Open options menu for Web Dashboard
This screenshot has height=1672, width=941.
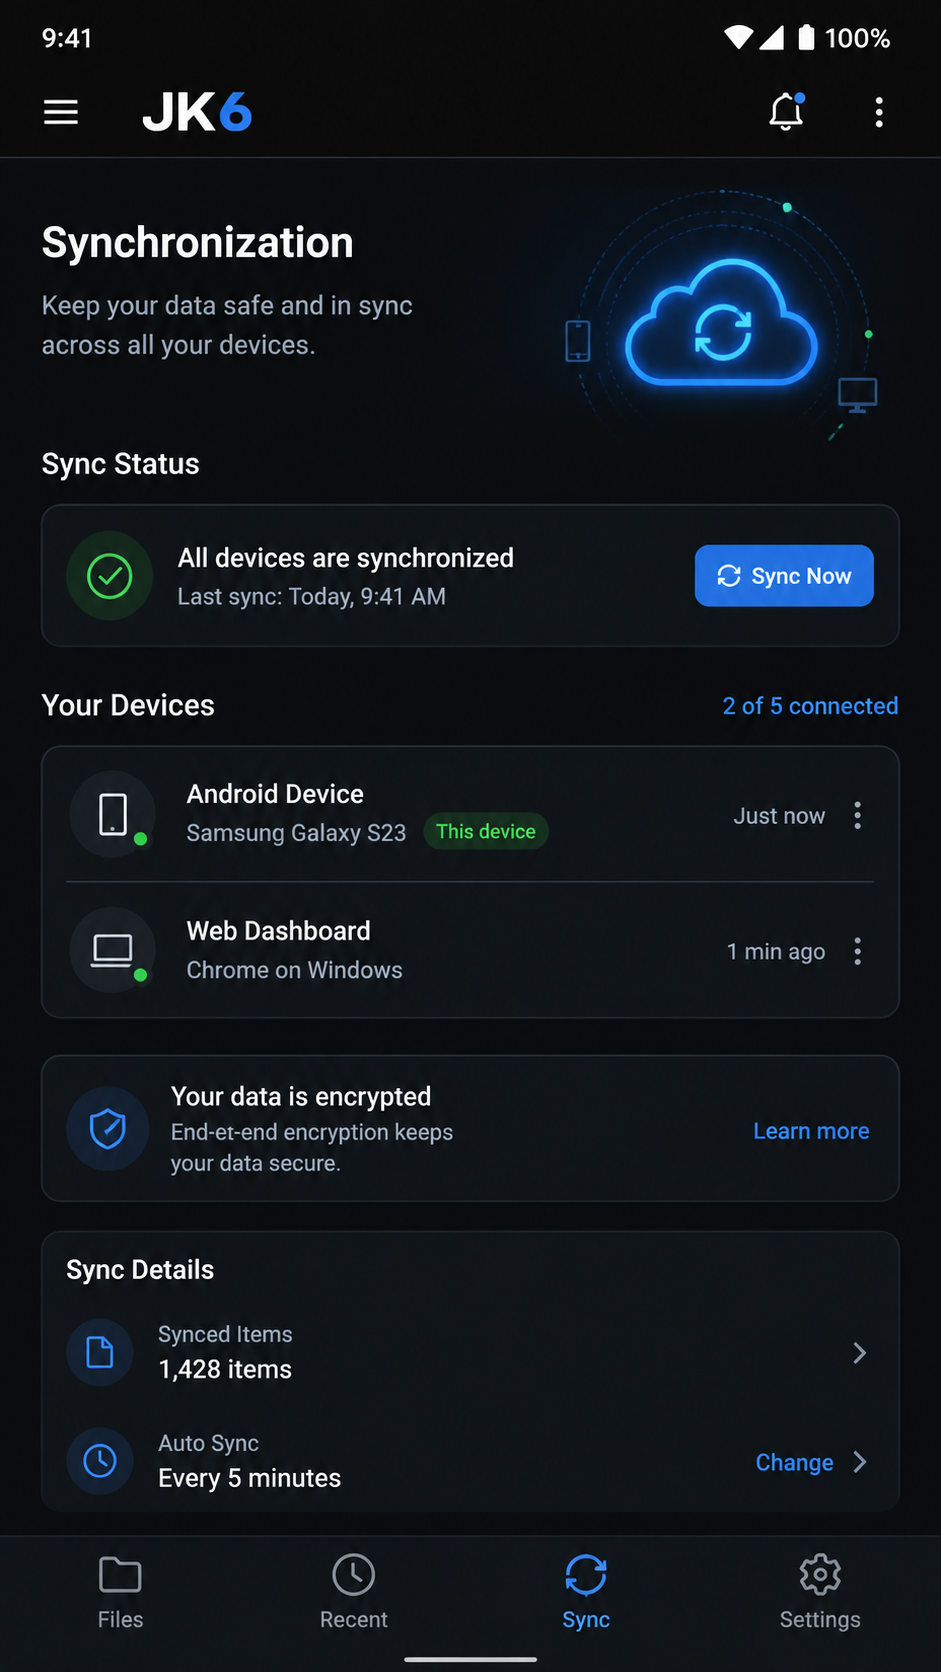coord(857,951)
